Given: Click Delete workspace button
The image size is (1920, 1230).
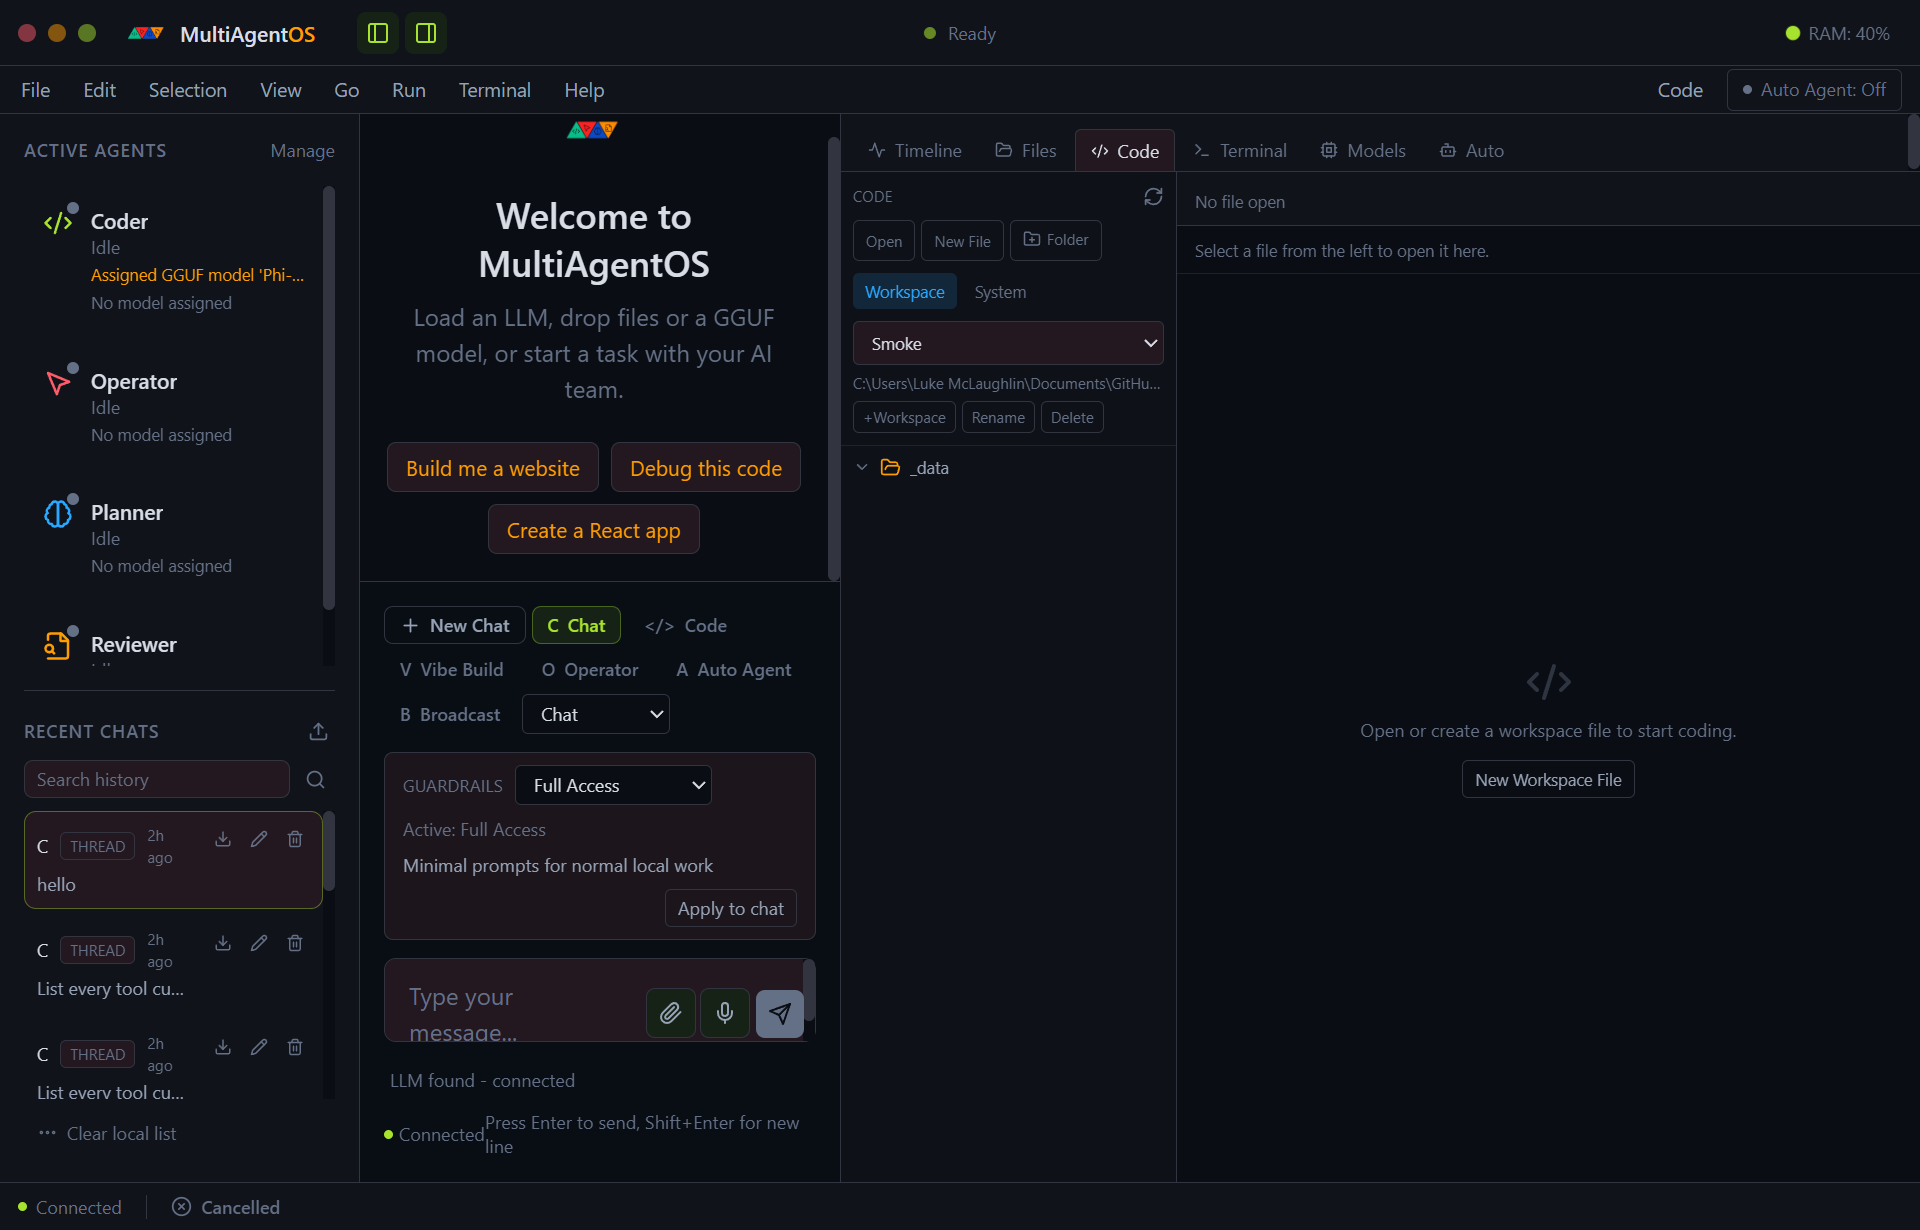Looking at the screenshot, I should pos(1072,417).
